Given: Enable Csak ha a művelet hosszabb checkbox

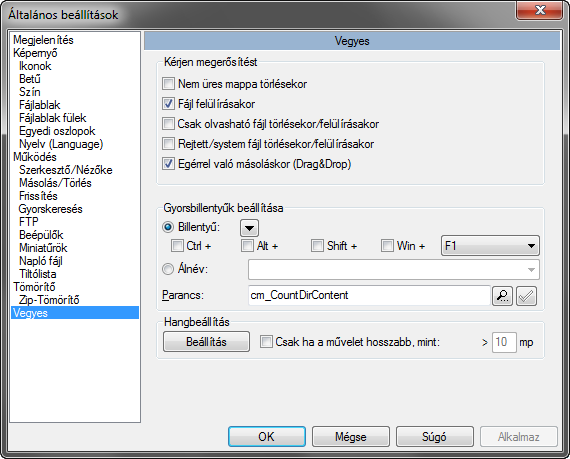Looking at the screenshot, I should [266, 342].
